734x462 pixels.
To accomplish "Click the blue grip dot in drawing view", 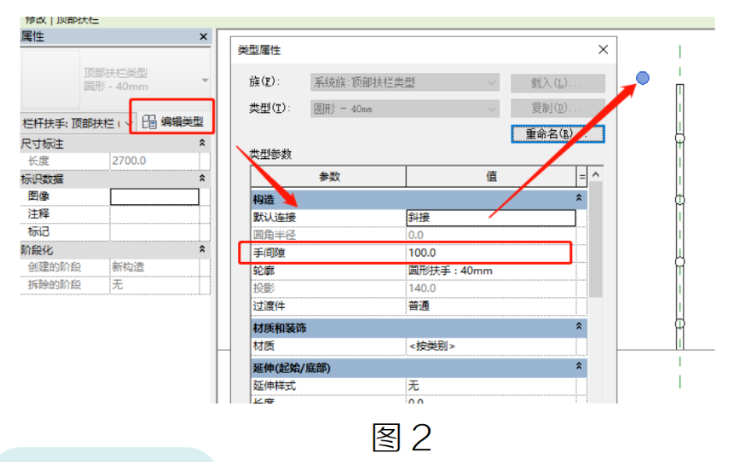I will pyautogui.click(x=643, y=78).
